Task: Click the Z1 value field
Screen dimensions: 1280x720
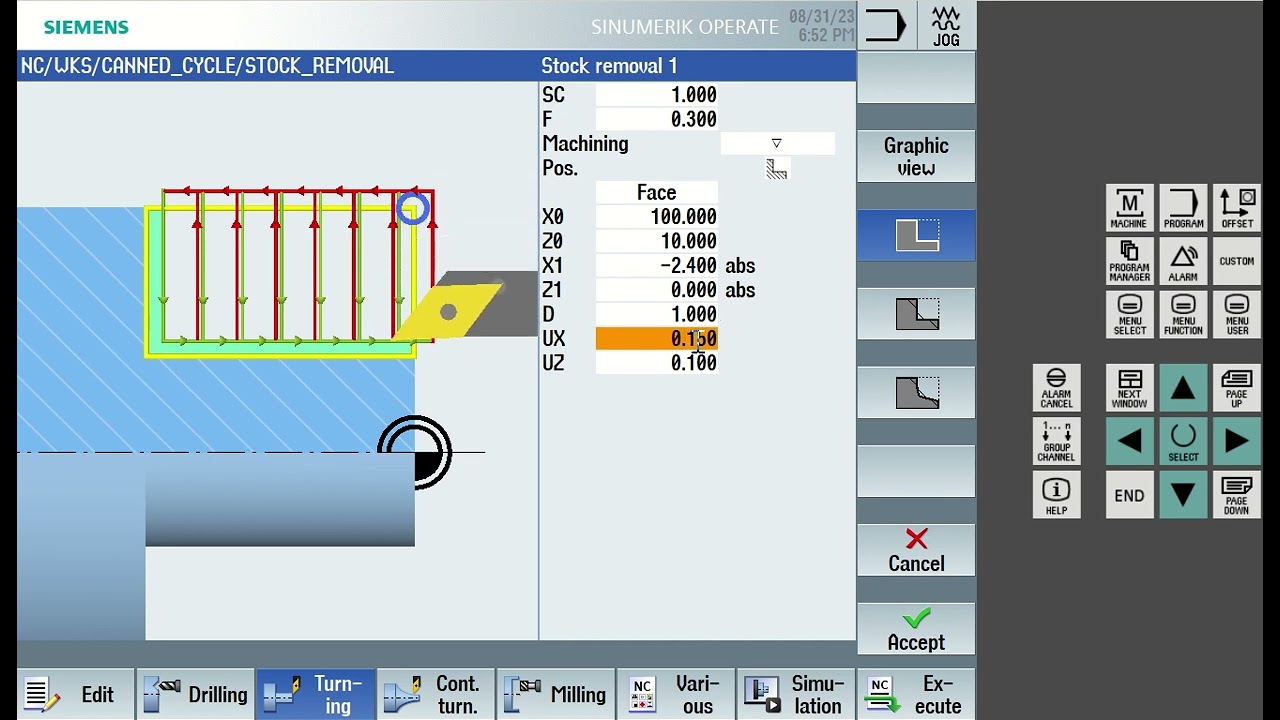Action: [657, 290]
